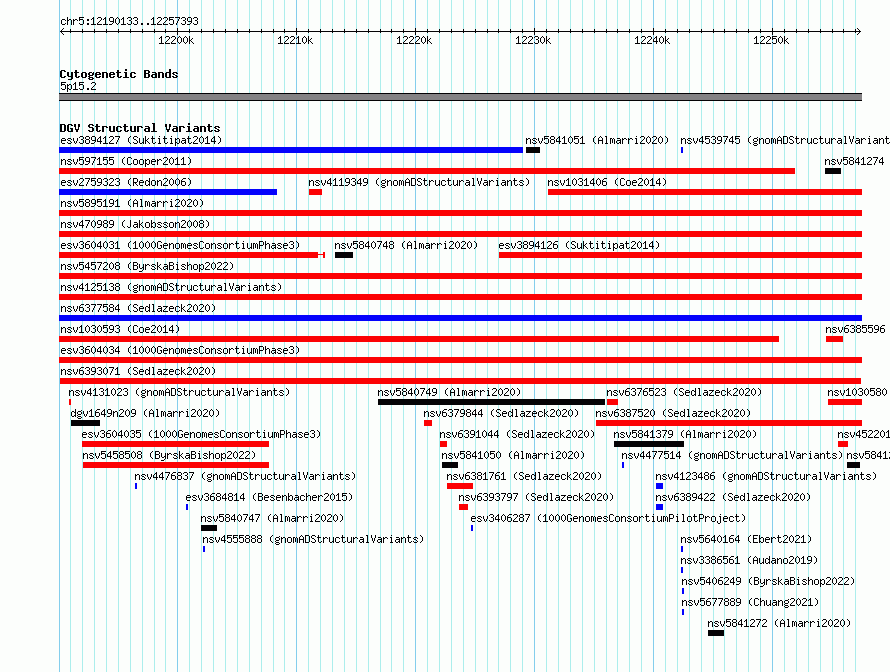This screenshot has width=890, height=672.
Task: Click the nsv5841272 (Almarri2020) label
Action: 779,623
